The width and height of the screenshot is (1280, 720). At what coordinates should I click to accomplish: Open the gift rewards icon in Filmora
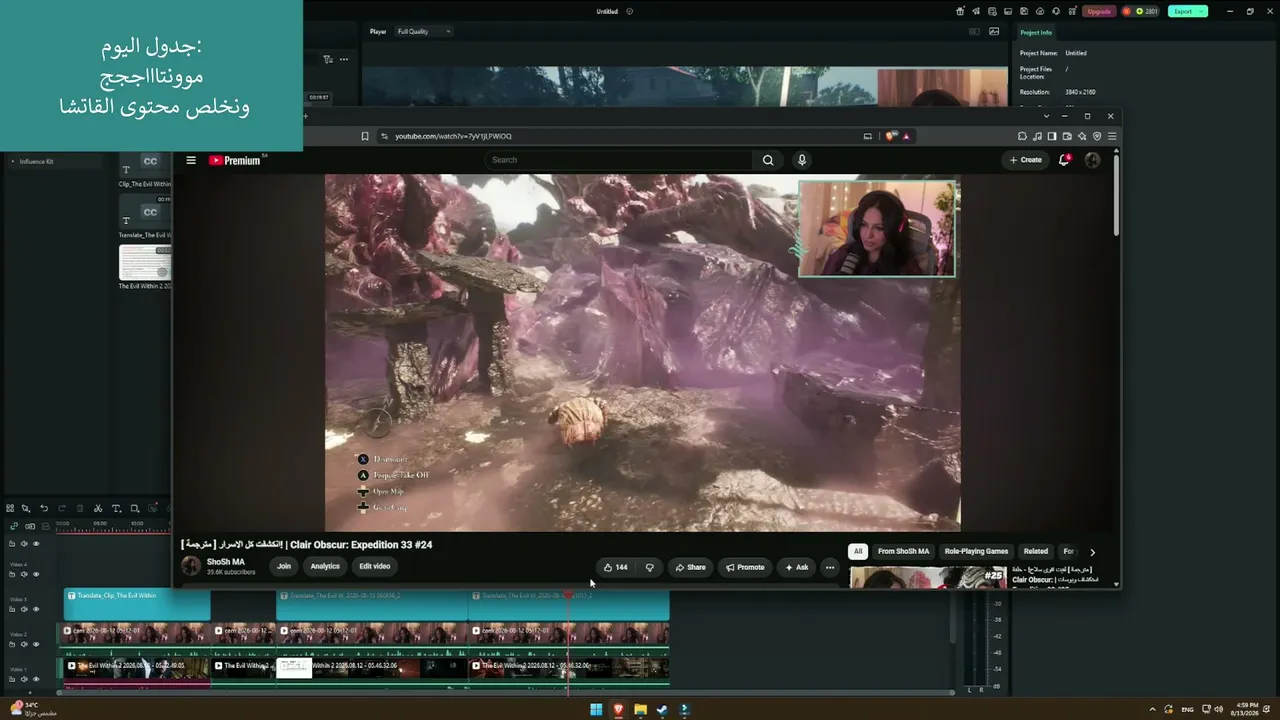(960, 11)
